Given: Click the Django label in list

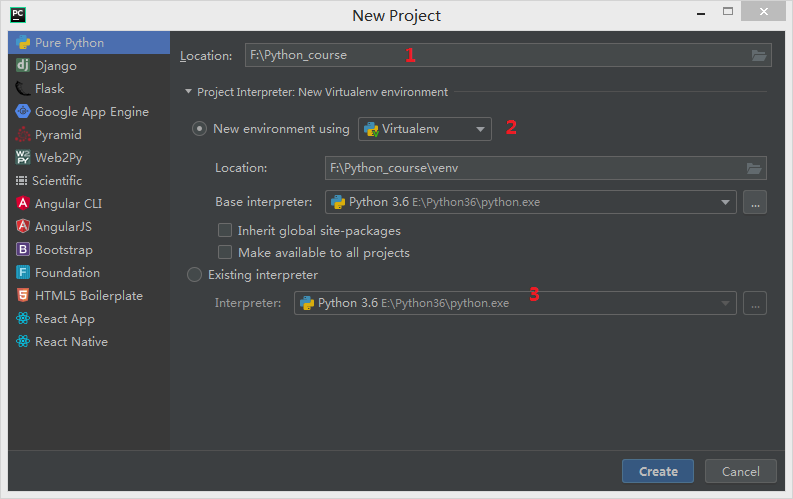Looking at the screenshot, I should pos(56,66).
